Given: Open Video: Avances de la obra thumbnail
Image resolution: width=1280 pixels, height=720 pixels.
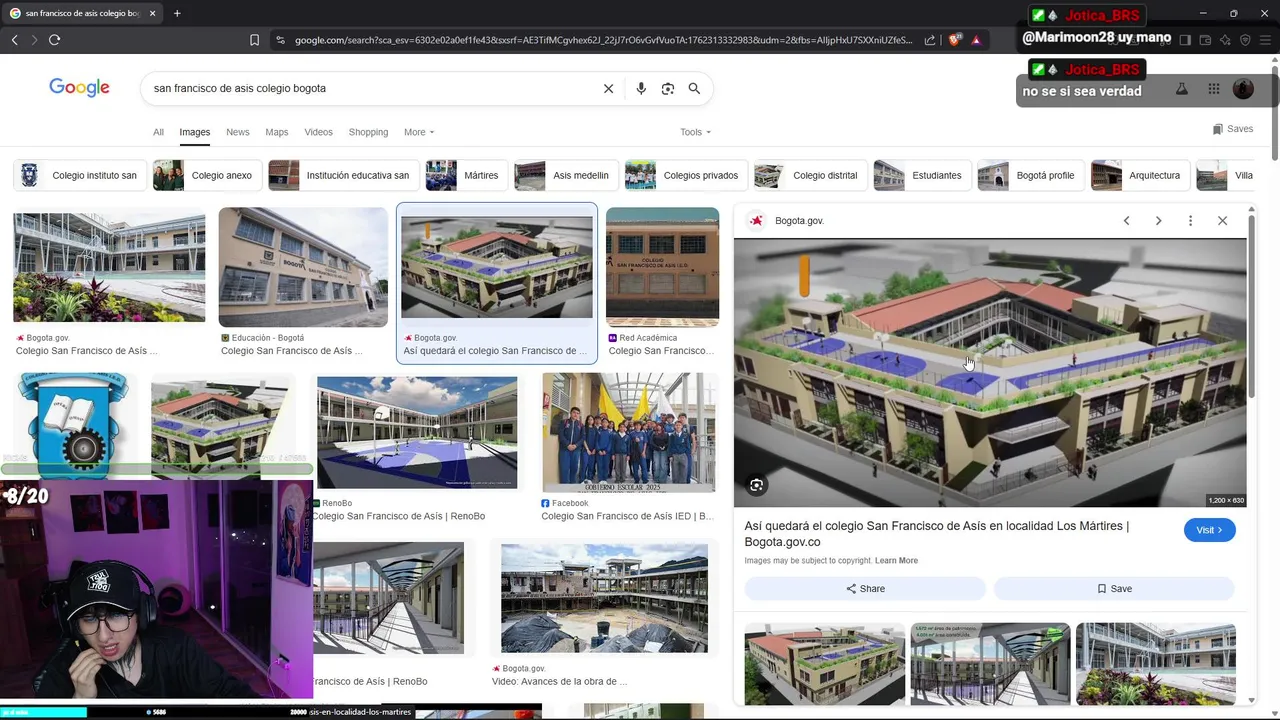Looking at the screenshot, I should [x=604, y=598].
